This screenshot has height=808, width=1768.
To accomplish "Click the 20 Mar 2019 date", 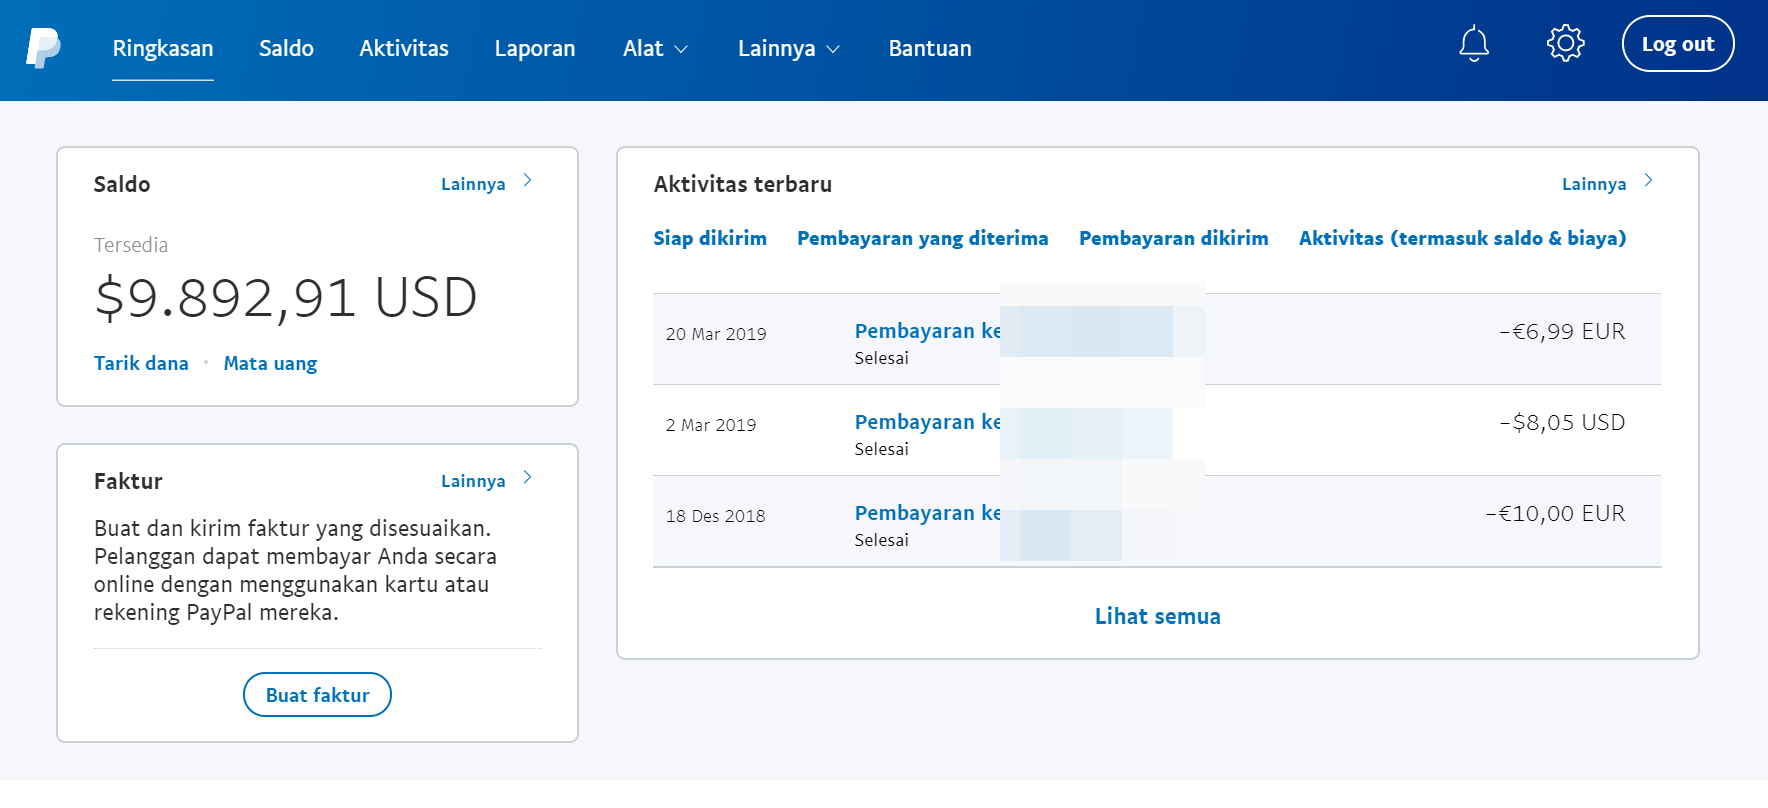I will coord(716,334).
